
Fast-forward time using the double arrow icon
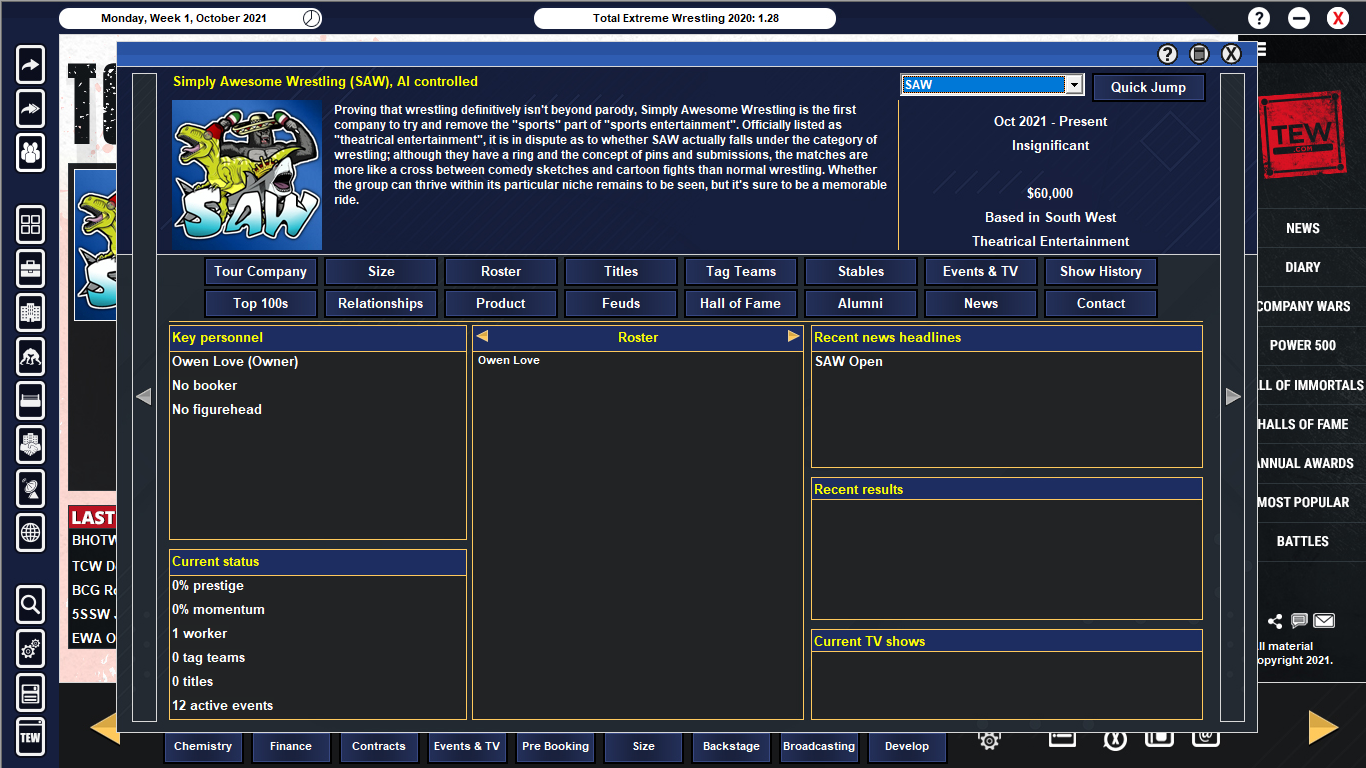tap(30, 108)
